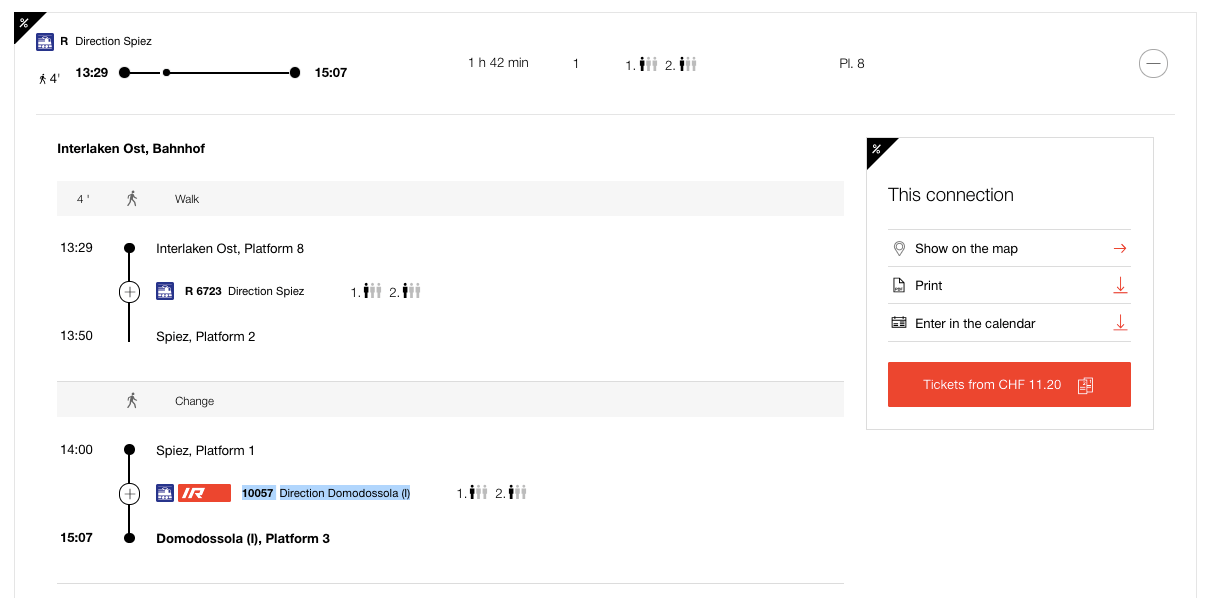Click the calendar icon
The image size is (1209, 598).
click(898, 323)
